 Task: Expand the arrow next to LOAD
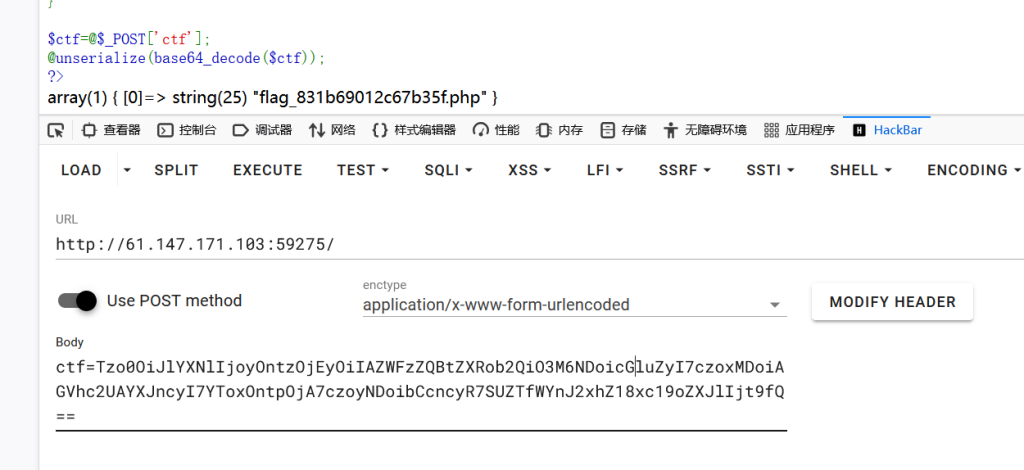point(126,170)
